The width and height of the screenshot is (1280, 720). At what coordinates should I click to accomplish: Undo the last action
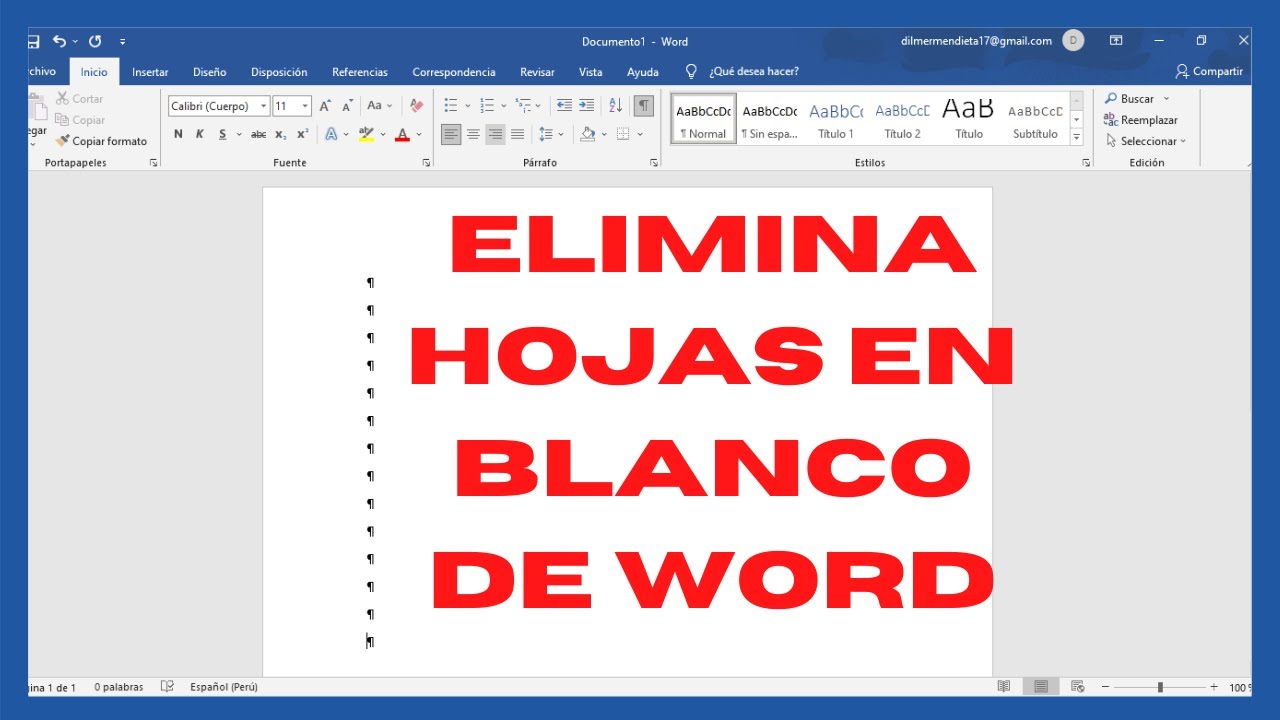59,41
